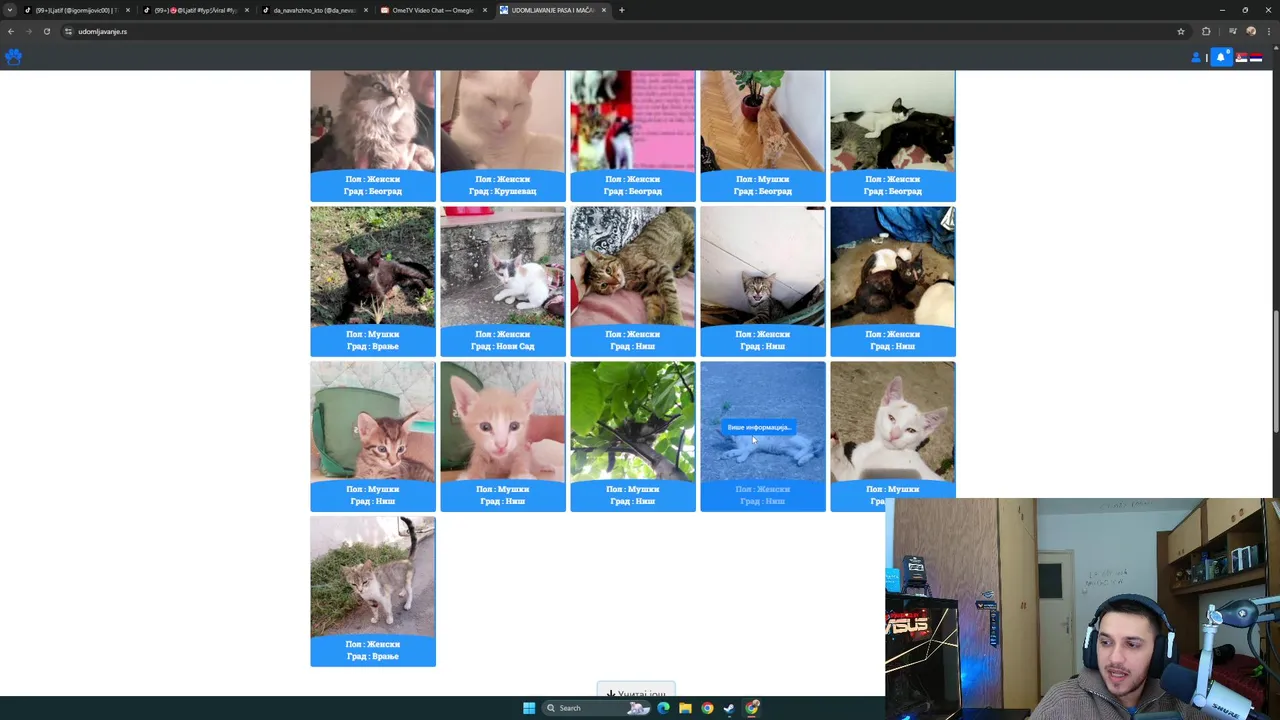Image resolution: width=1280 pixels, height=720 pixels.
Task: Open the notifications bell in site header
Action: point(1220,57)
